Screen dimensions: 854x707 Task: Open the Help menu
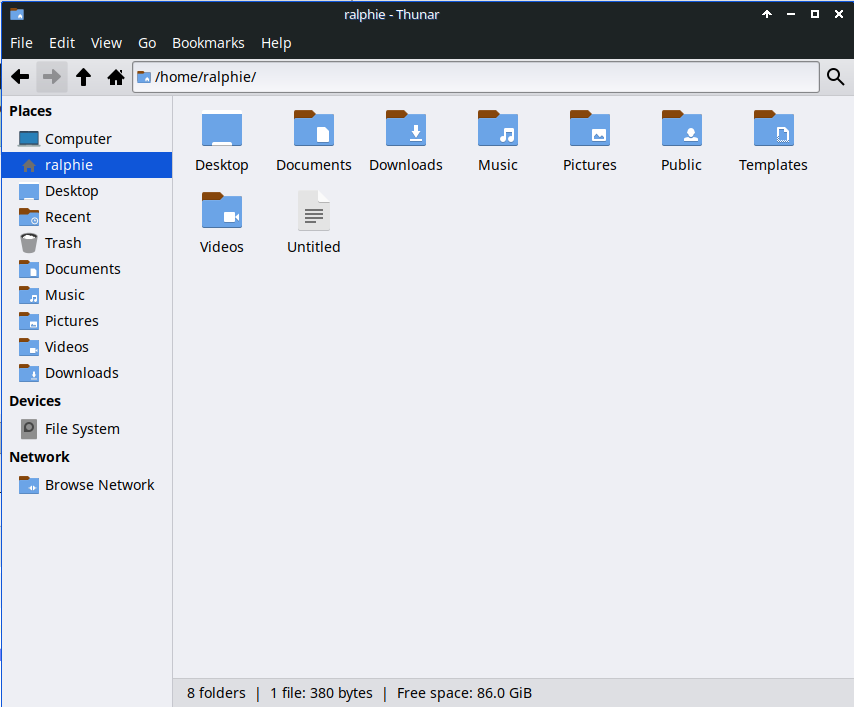[276, 43]
